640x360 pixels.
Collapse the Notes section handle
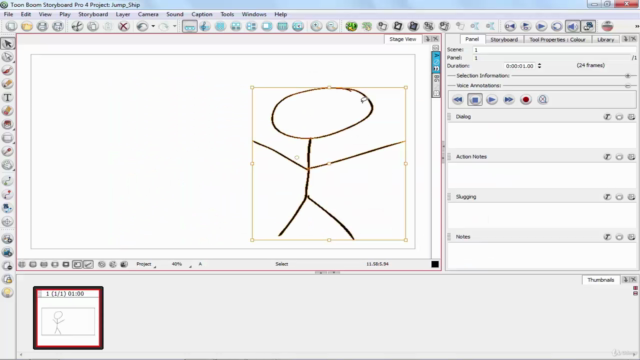[450, 237]
